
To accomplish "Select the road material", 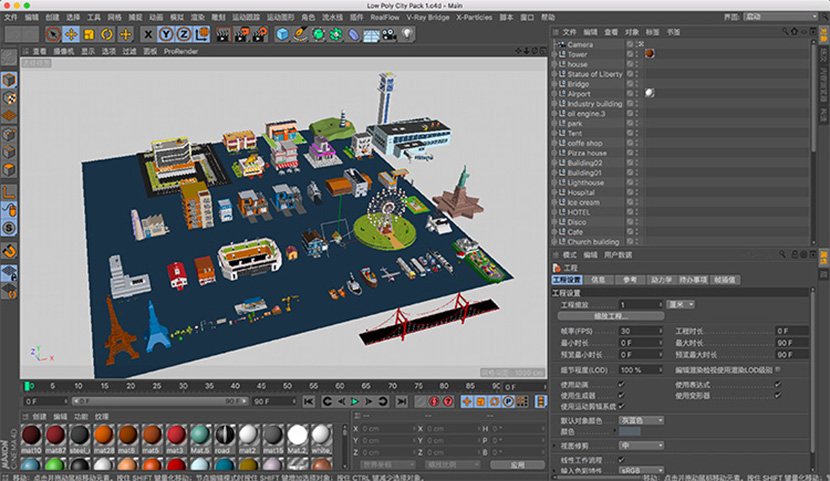I will pyautogui.click(x=224, y=439).
